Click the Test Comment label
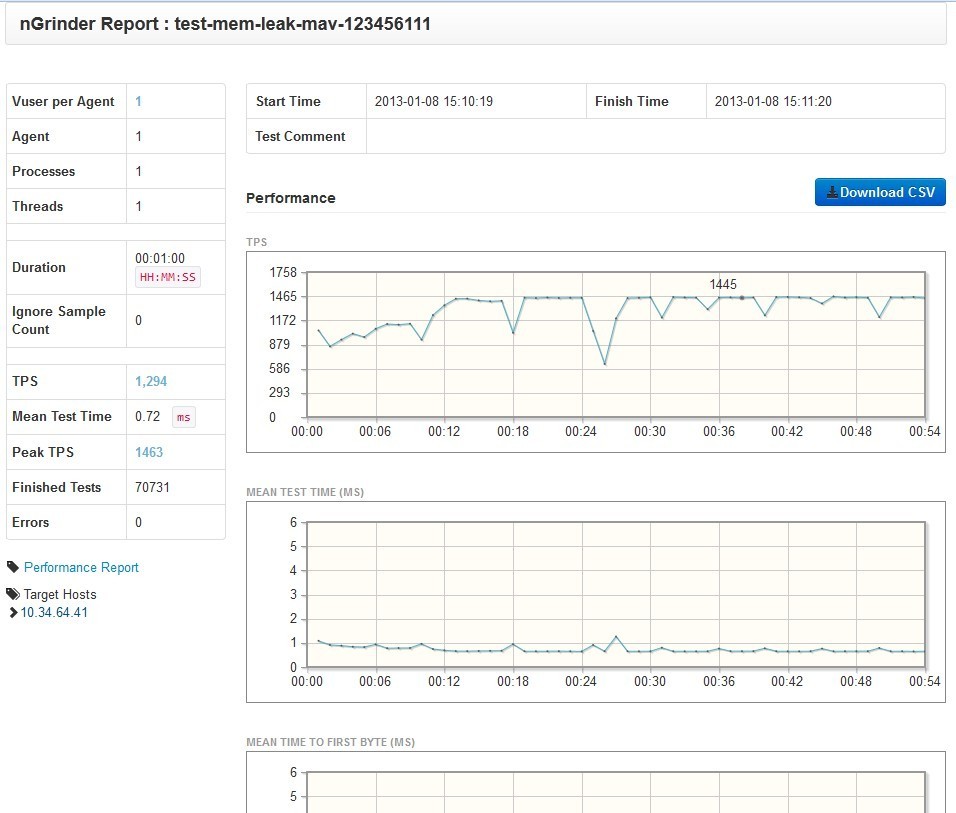Image resolution: width=956 pixels, height=813 pixels. tap(300, 136)
